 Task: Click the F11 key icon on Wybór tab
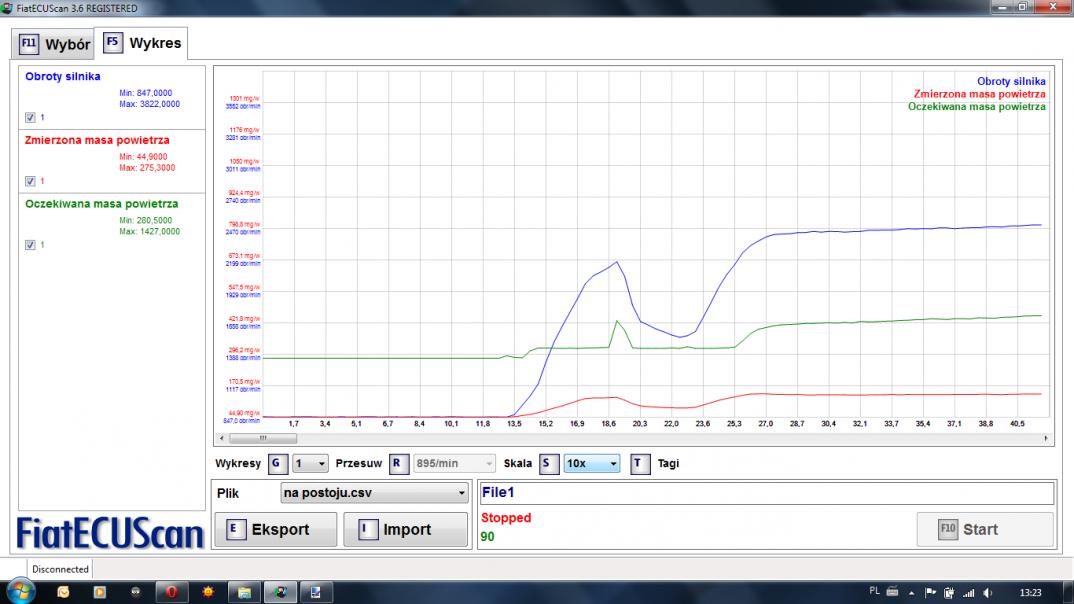29,44
